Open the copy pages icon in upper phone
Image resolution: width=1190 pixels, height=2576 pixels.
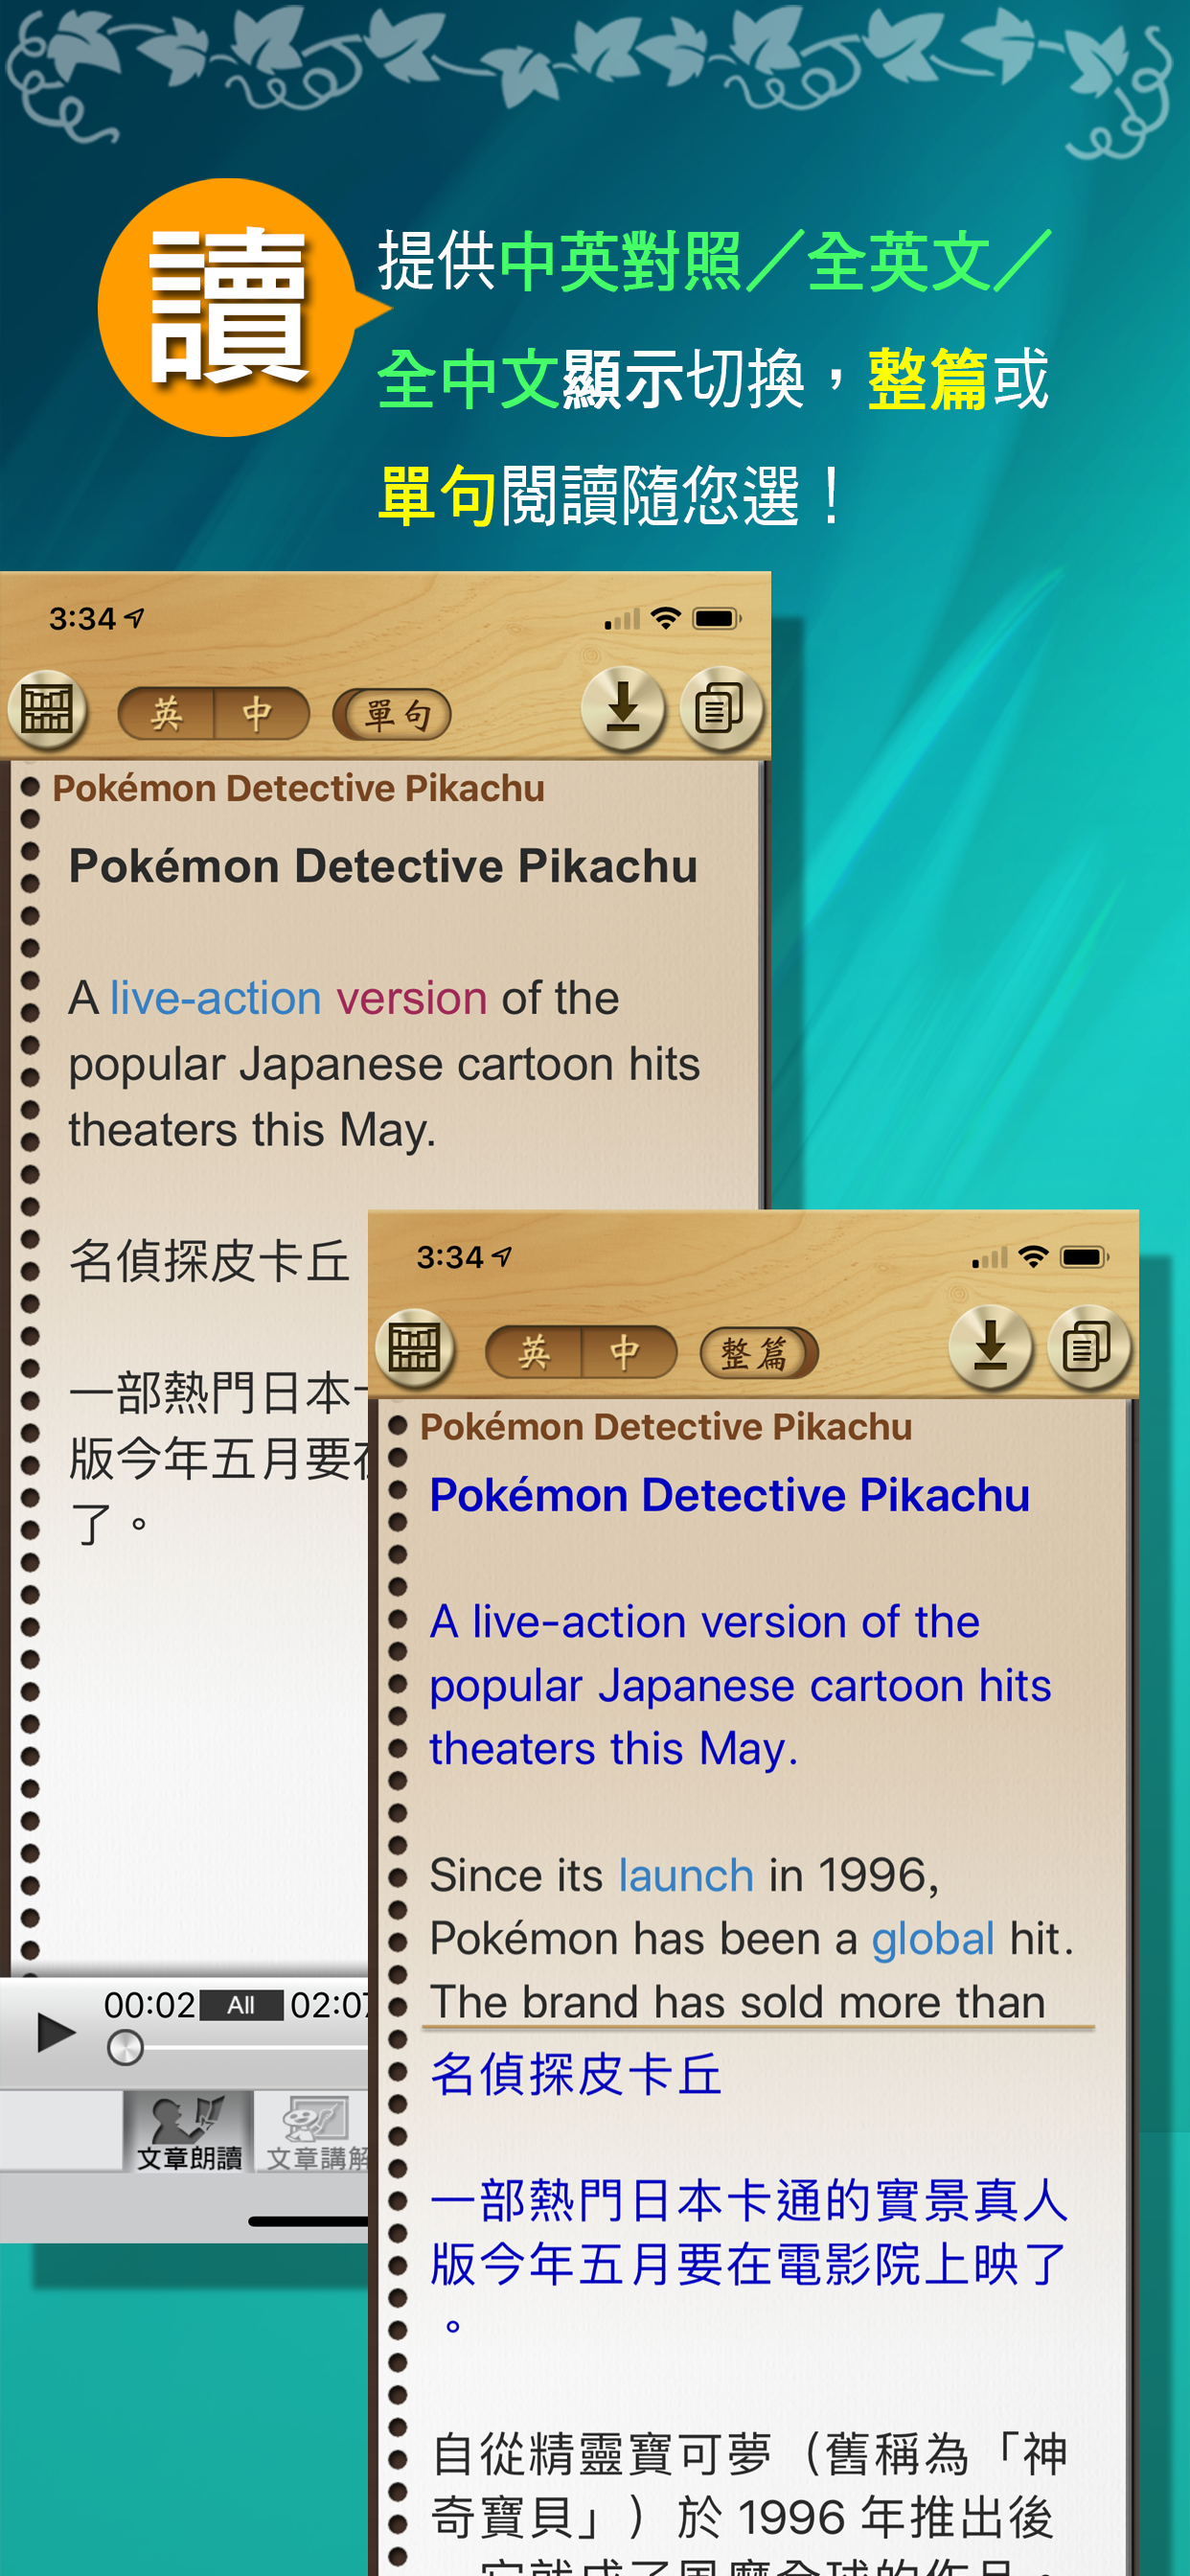coord(721,710)
